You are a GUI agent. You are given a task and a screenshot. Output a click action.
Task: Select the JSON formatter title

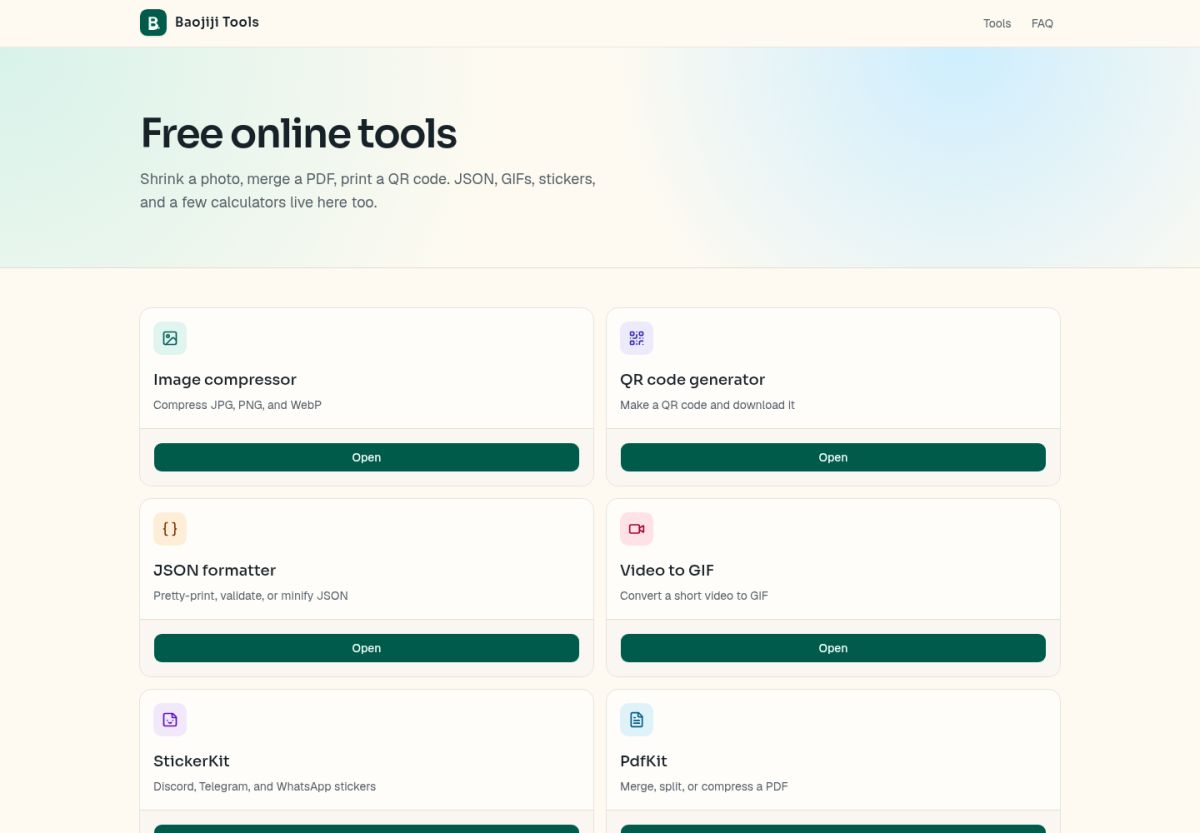tap(214, 571)
